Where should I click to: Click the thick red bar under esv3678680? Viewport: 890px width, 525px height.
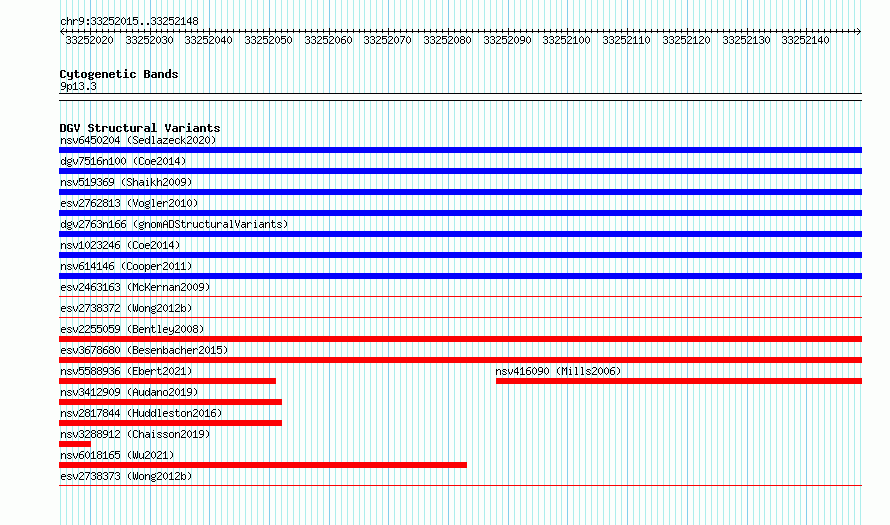[x=460, y=360]
